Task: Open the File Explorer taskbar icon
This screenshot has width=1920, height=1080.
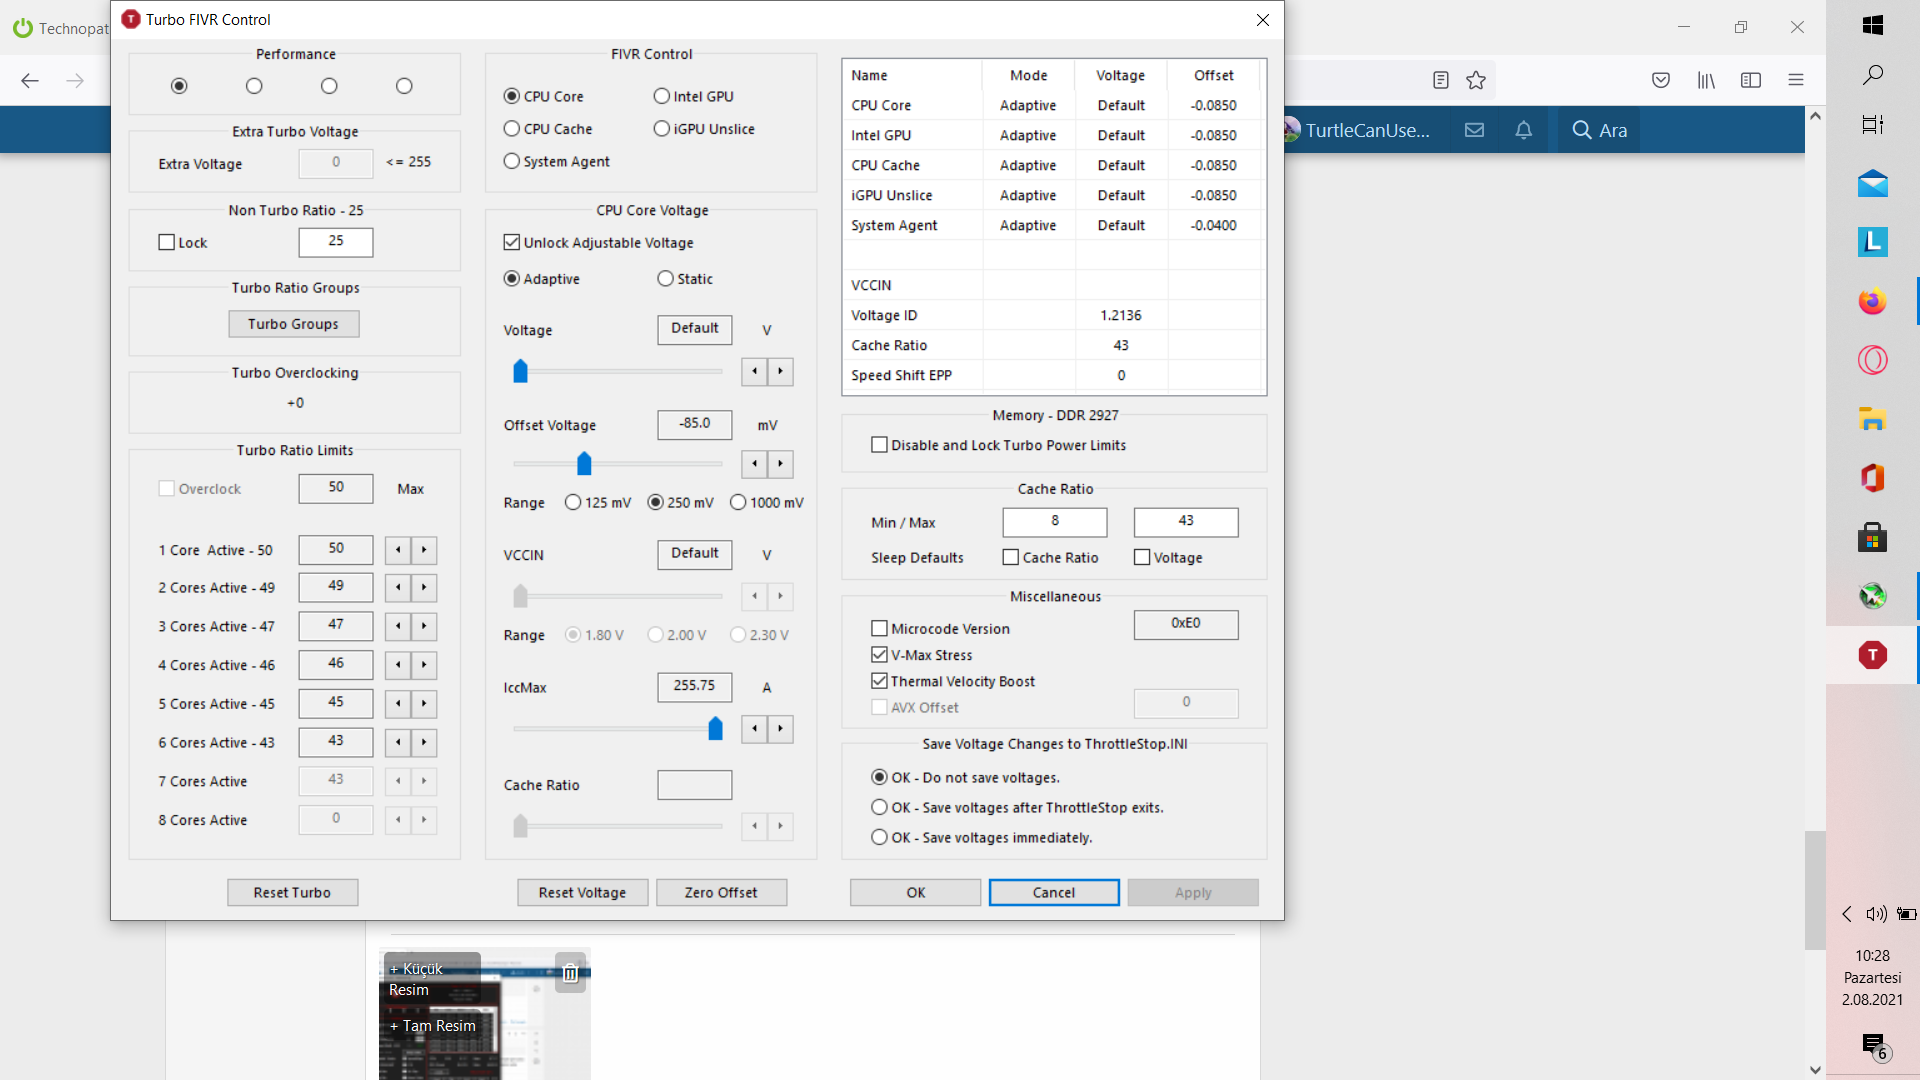Action: tap(1872, 419)
